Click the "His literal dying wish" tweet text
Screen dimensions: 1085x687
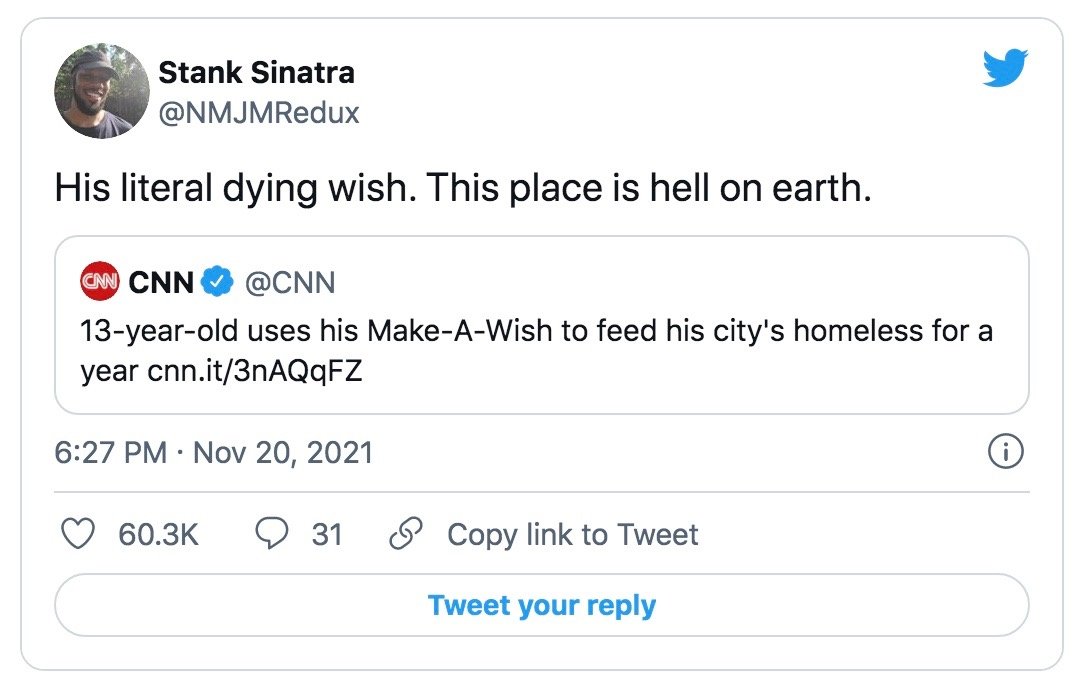click(x=463, y=189)
